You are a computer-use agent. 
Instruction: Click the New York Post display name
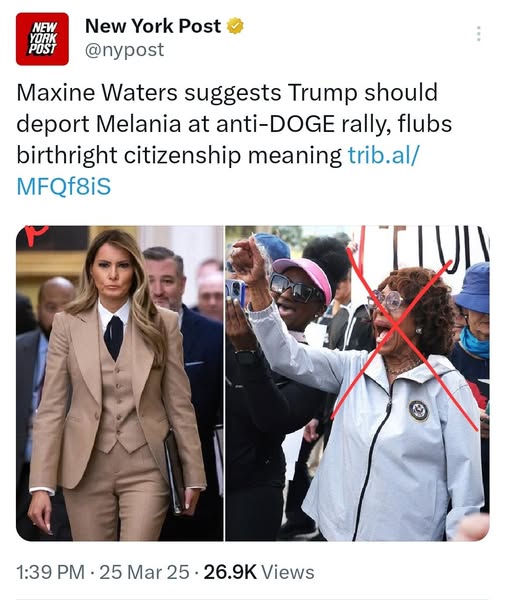point(153,26)
